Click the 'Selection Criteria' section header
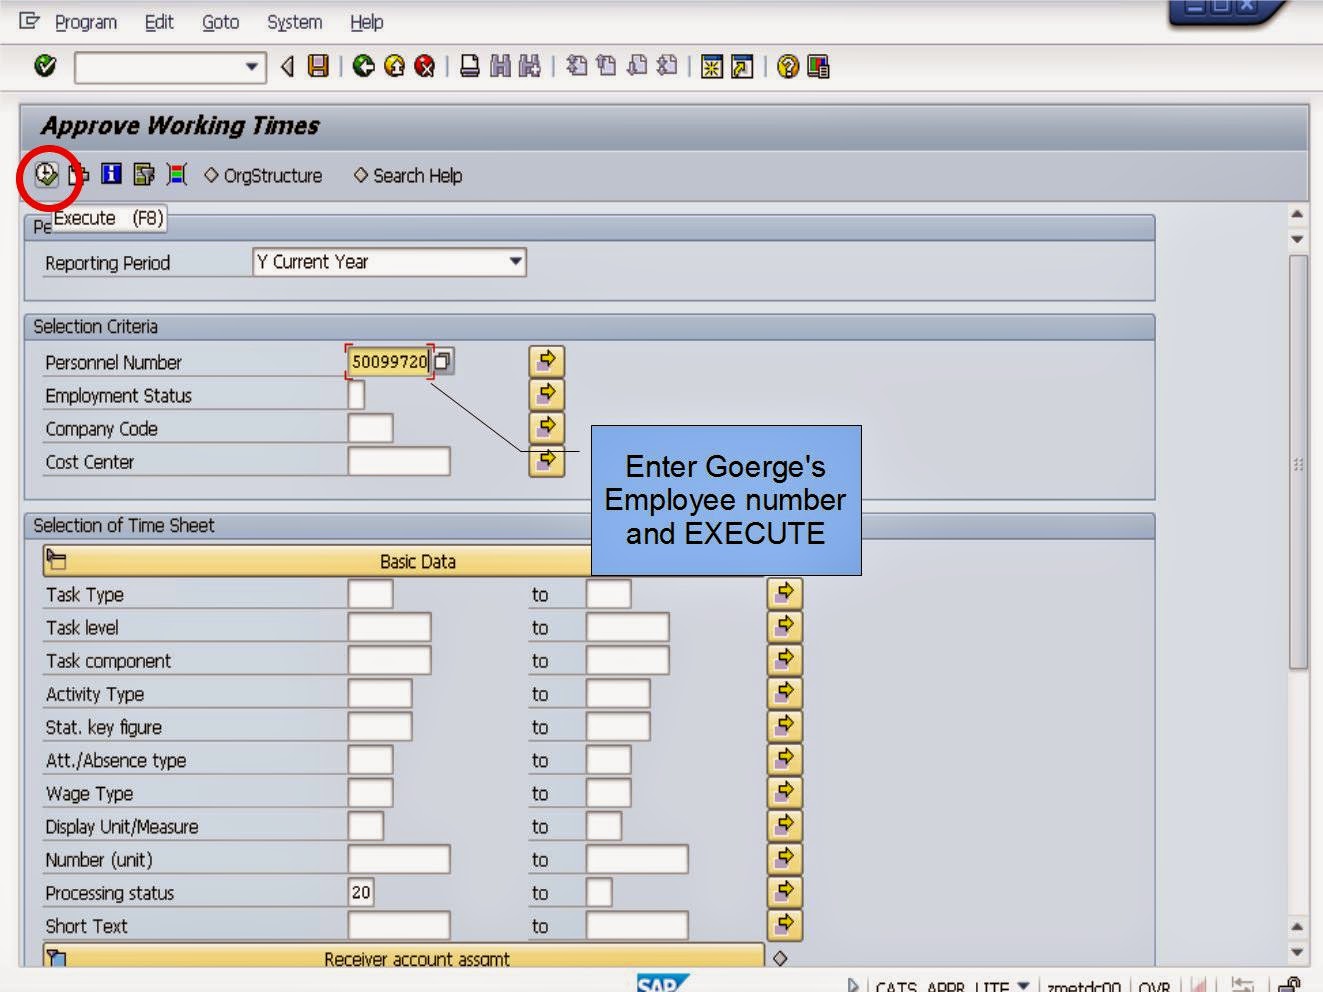 [x=95, y=326]
